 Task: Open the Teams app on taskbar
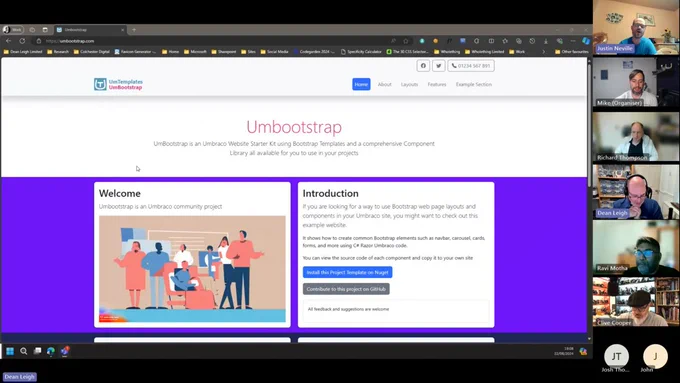pos(65,351)
